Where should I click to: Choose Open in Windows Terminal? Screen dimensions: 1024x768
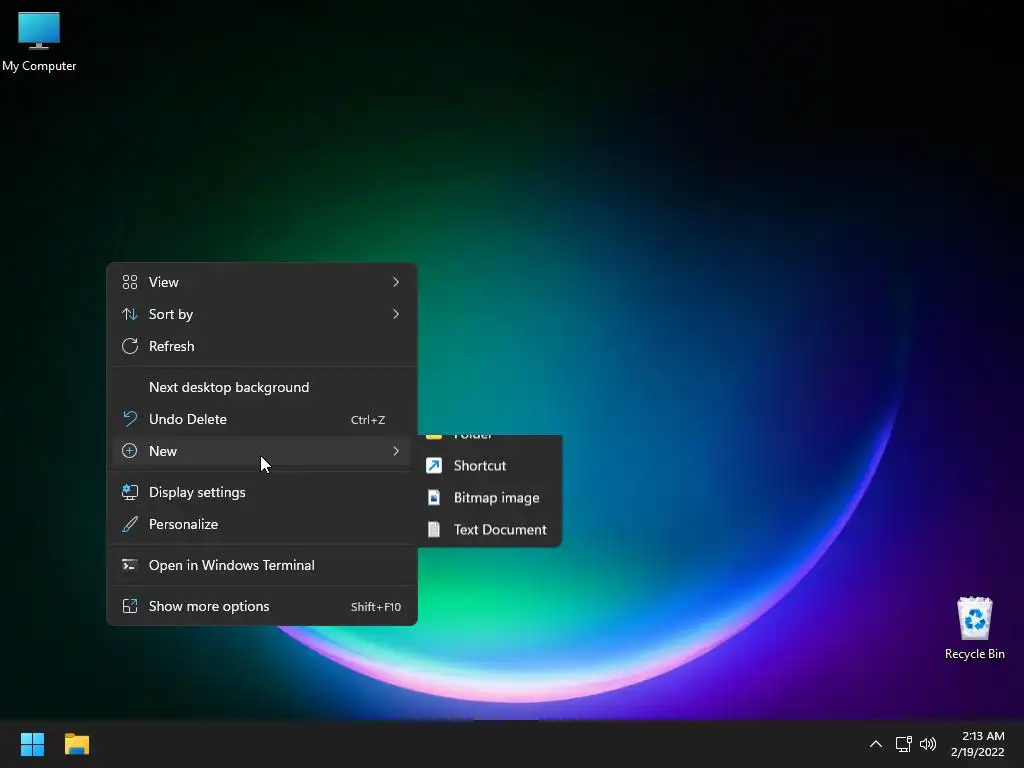click(262, 565)
